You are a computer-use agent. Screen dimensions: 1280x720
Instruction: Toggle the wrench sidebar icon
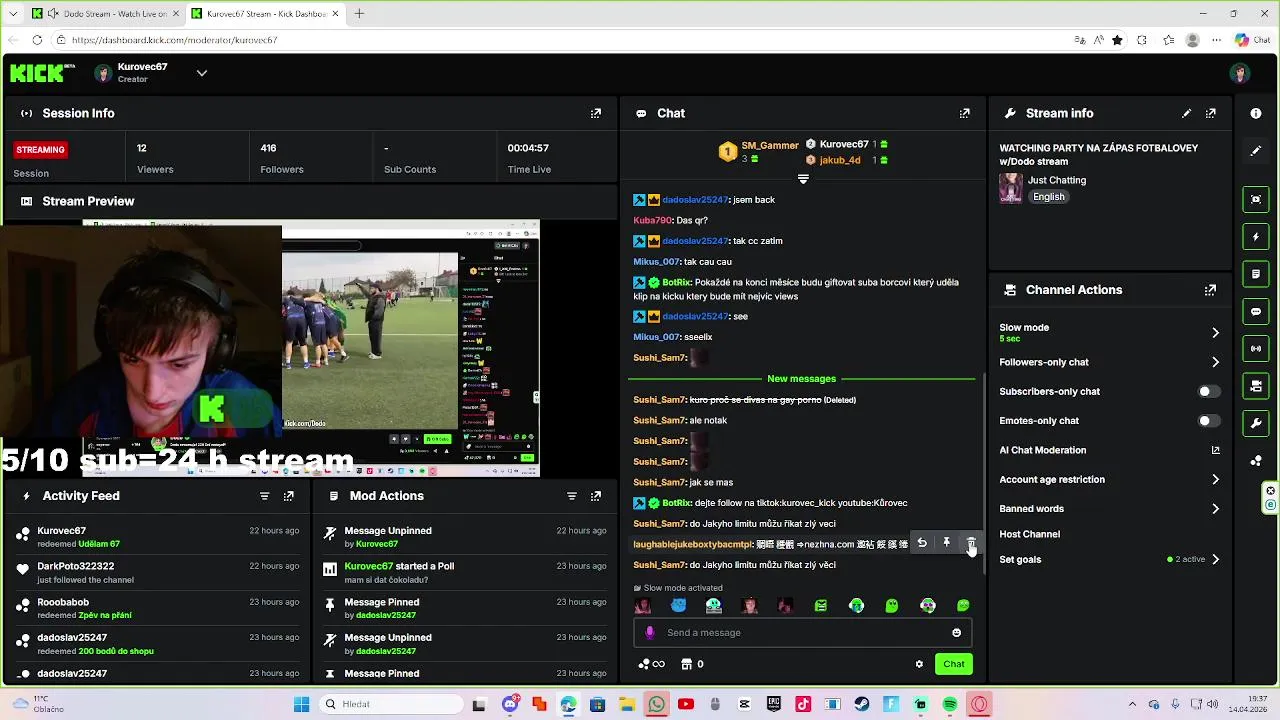[1256, 423]
